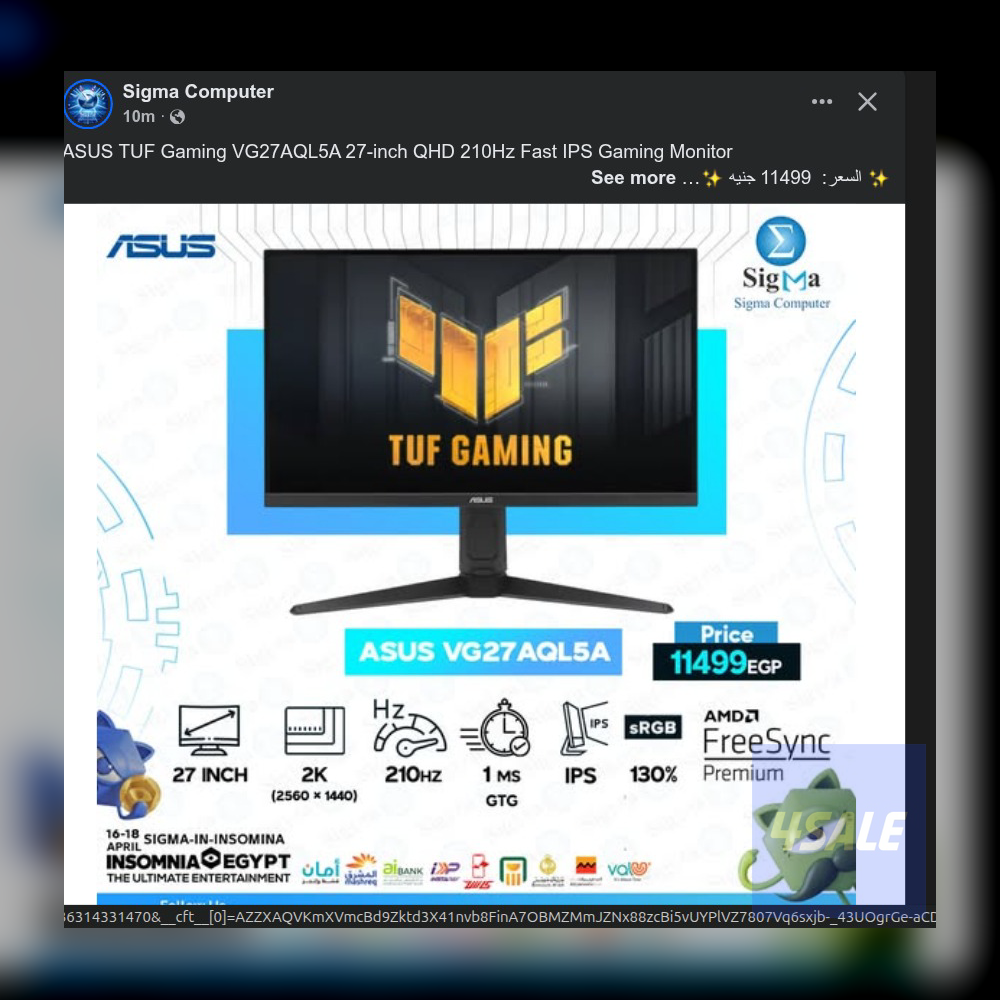Close the Sigma Computer post

coord(867,101)
